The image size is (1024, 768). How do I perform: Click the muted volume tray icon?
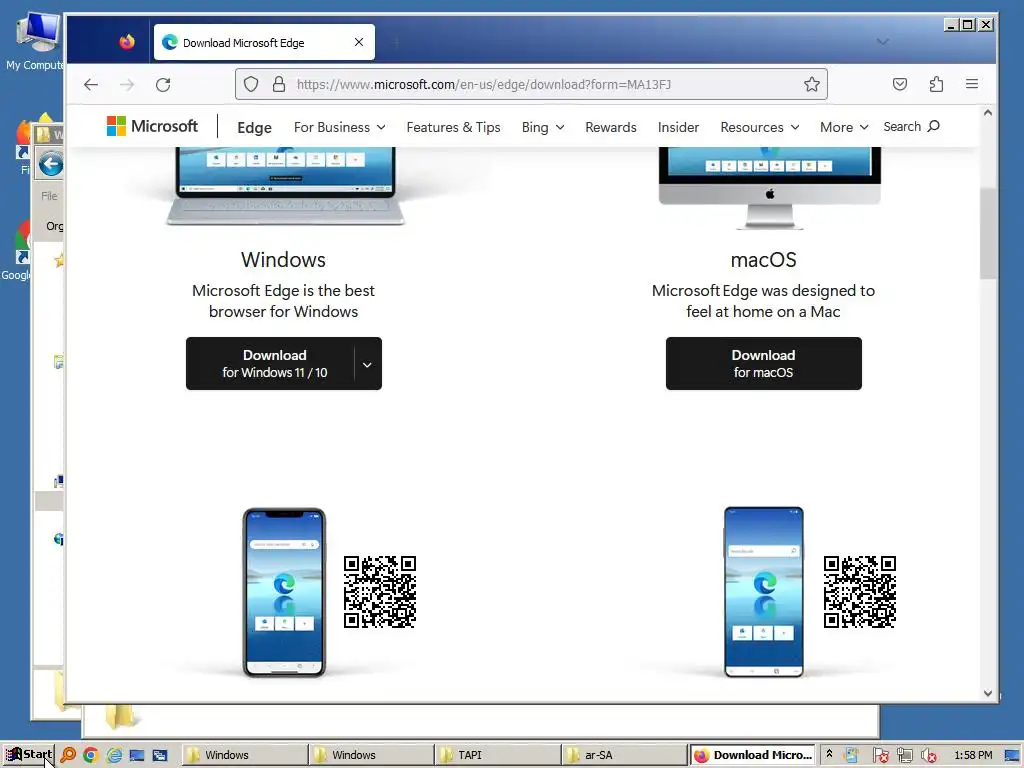pyautogui.click(x=929, y=756)
